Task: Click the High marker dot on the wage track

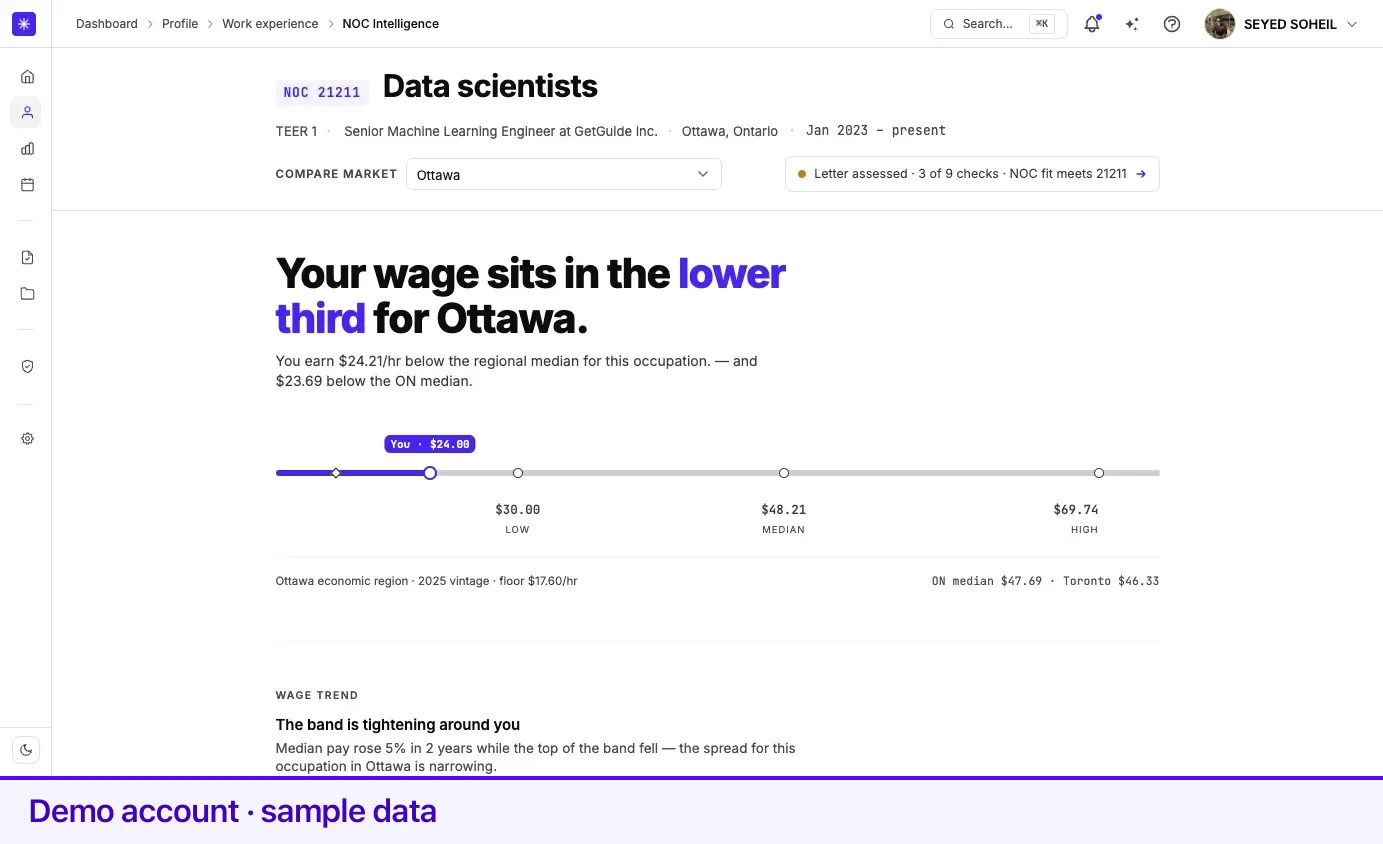Action: tap(1099, 473)
